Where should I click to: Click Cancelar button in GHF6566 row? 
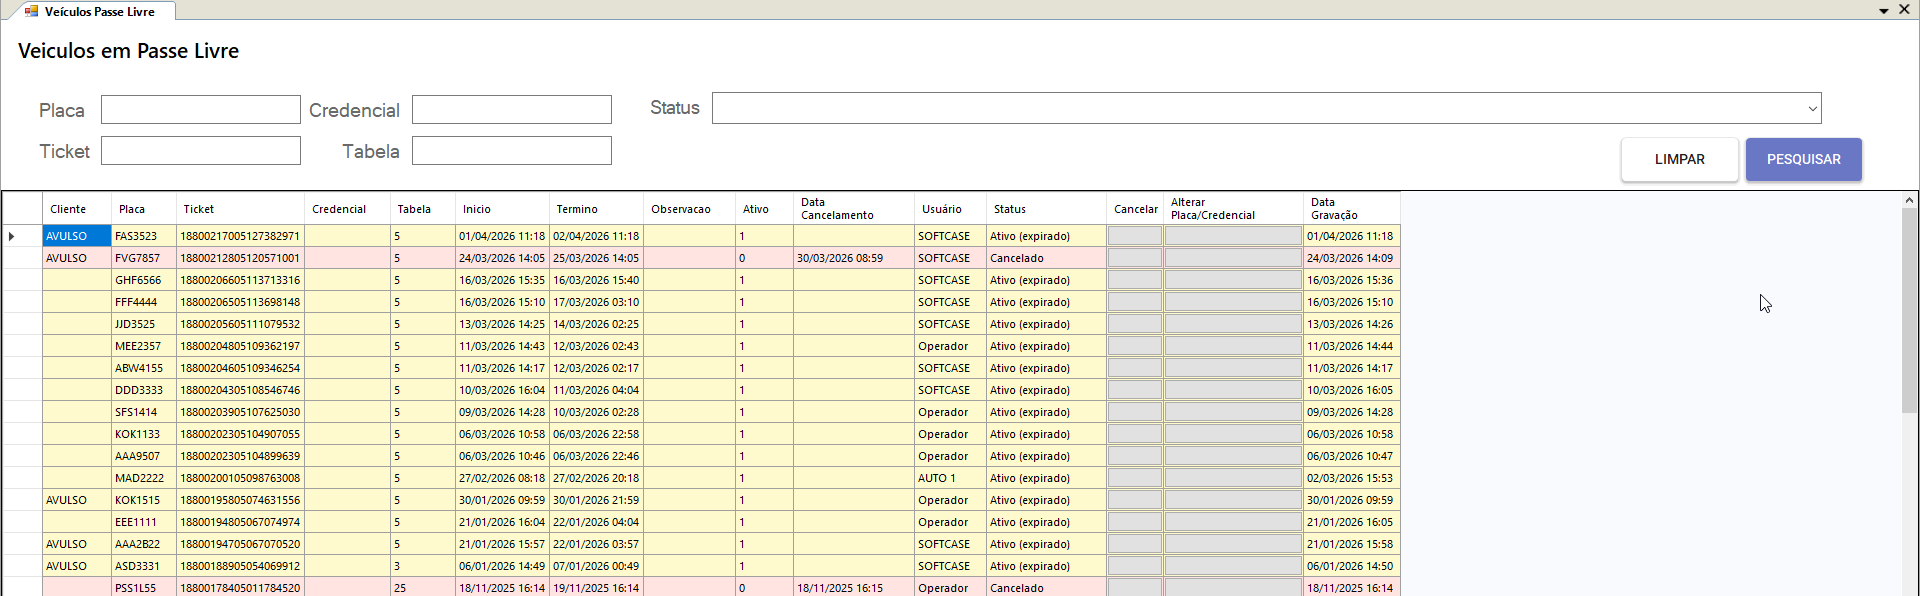(1135, 280)
